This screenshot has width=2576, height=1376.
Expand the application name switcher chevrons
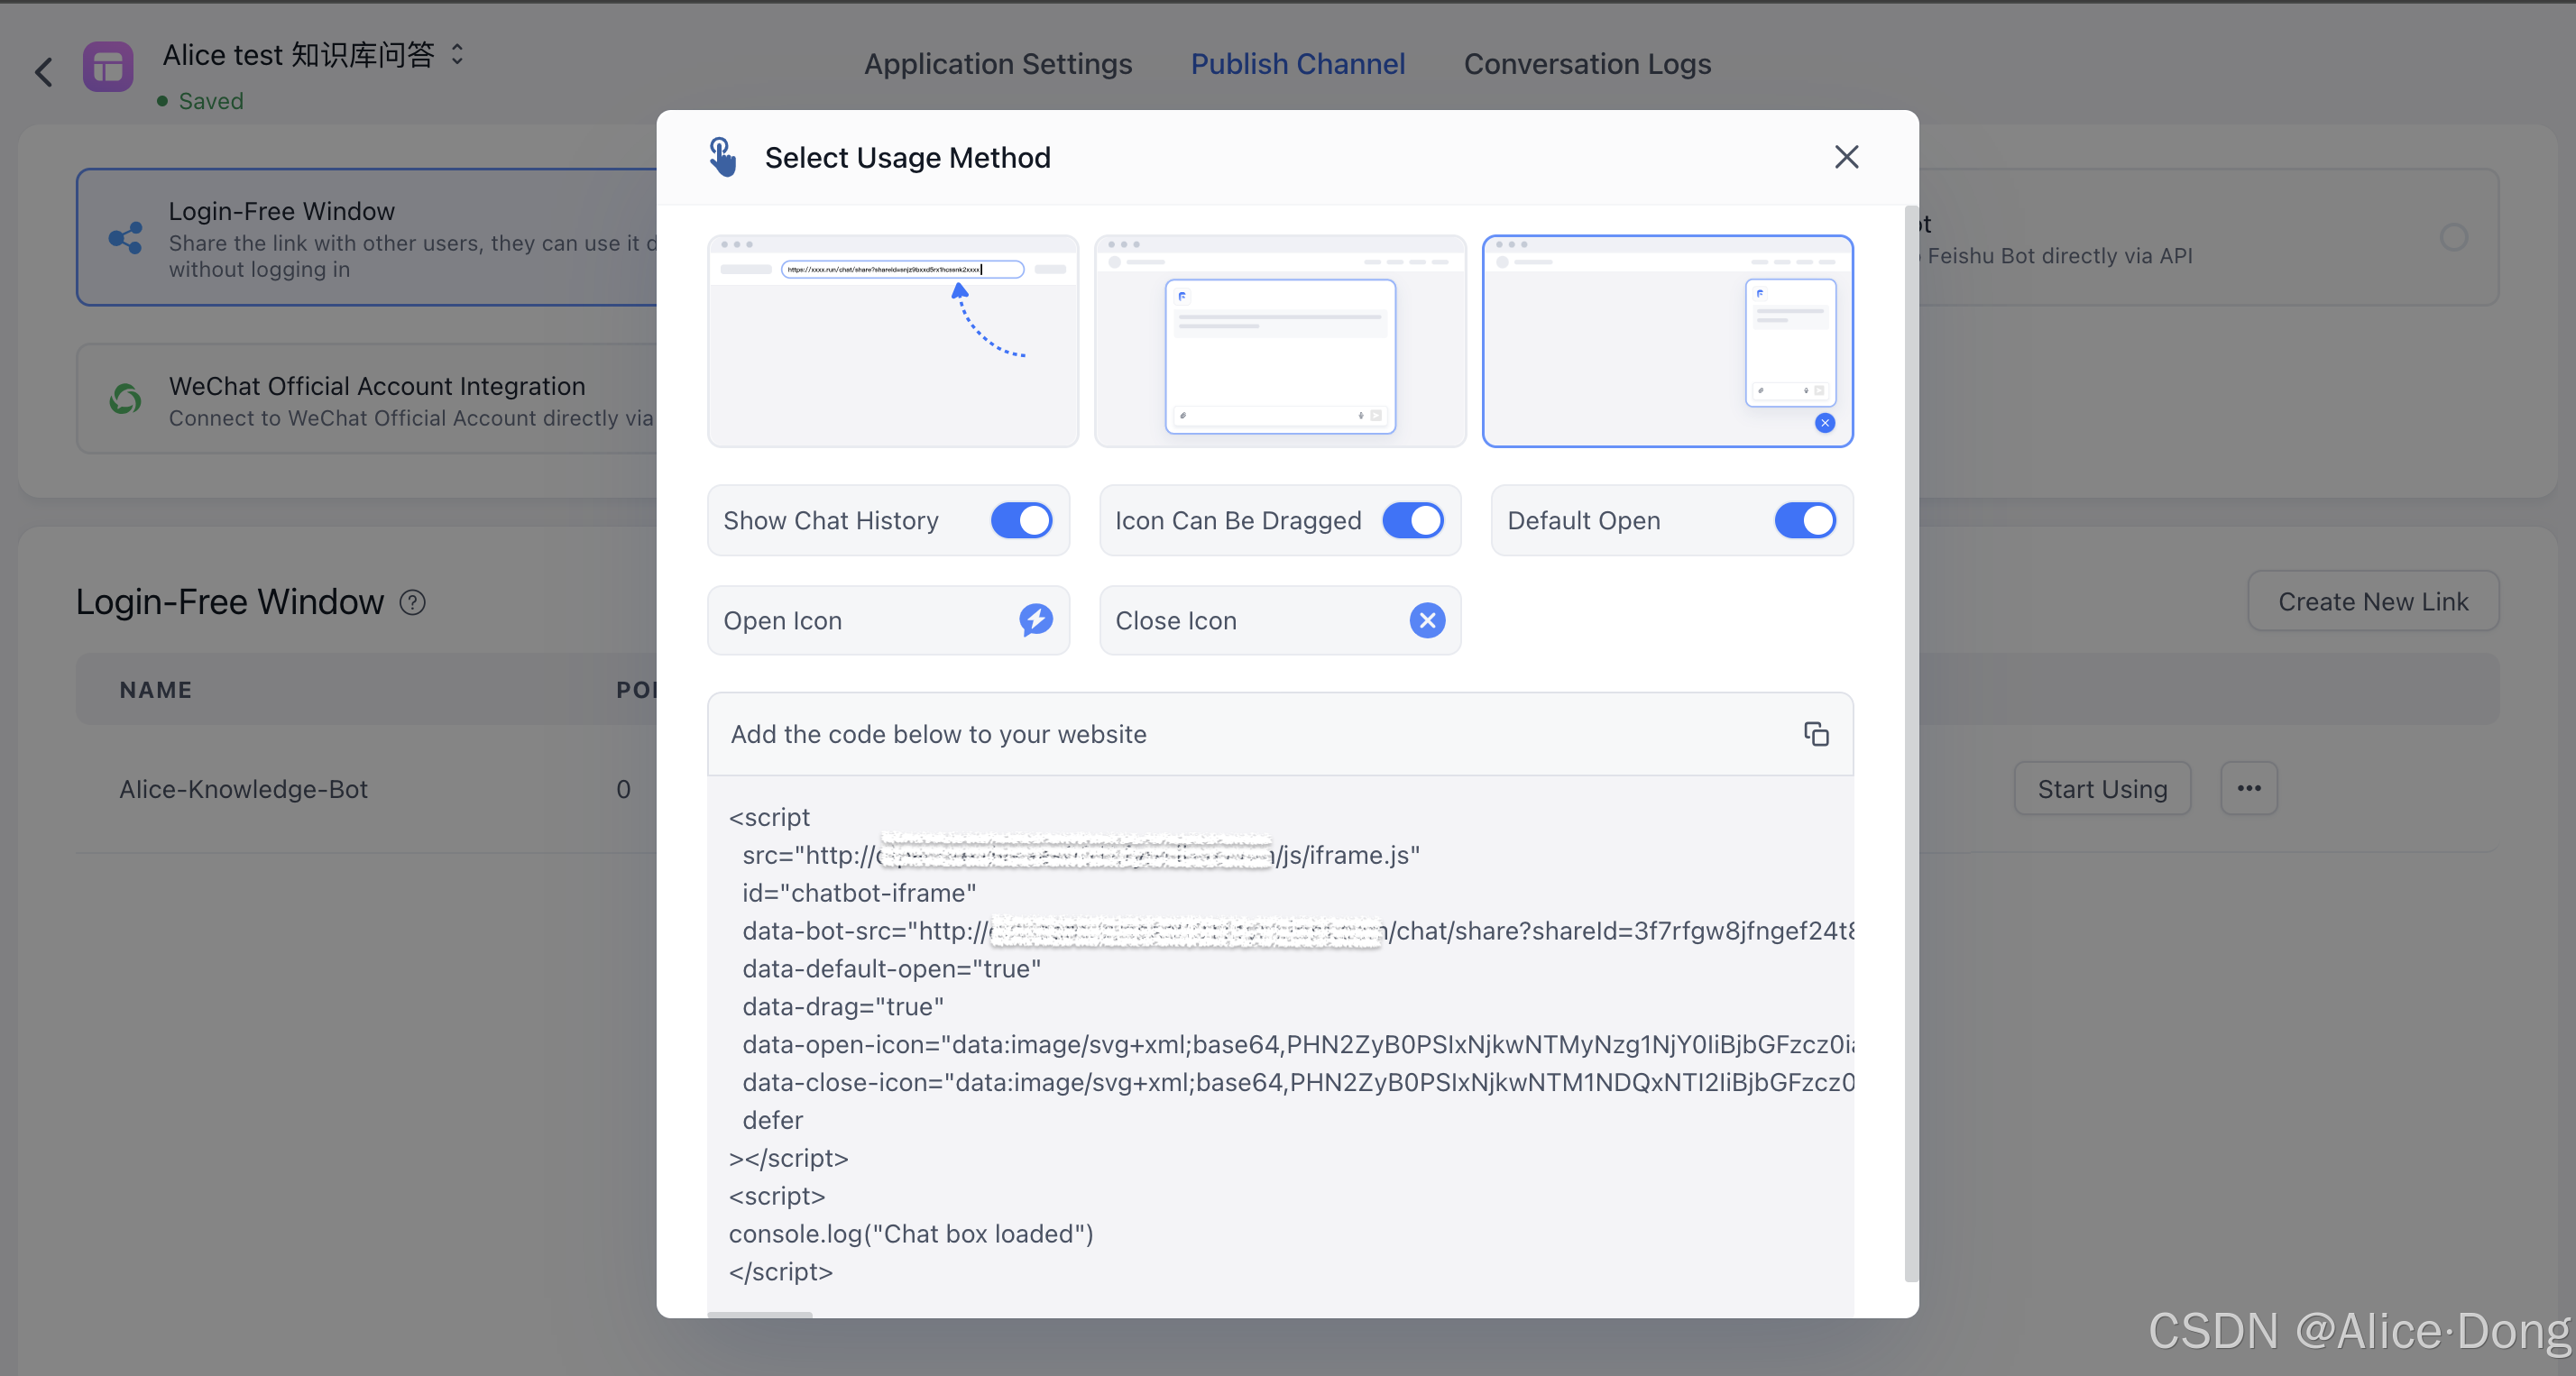point(457,54)
